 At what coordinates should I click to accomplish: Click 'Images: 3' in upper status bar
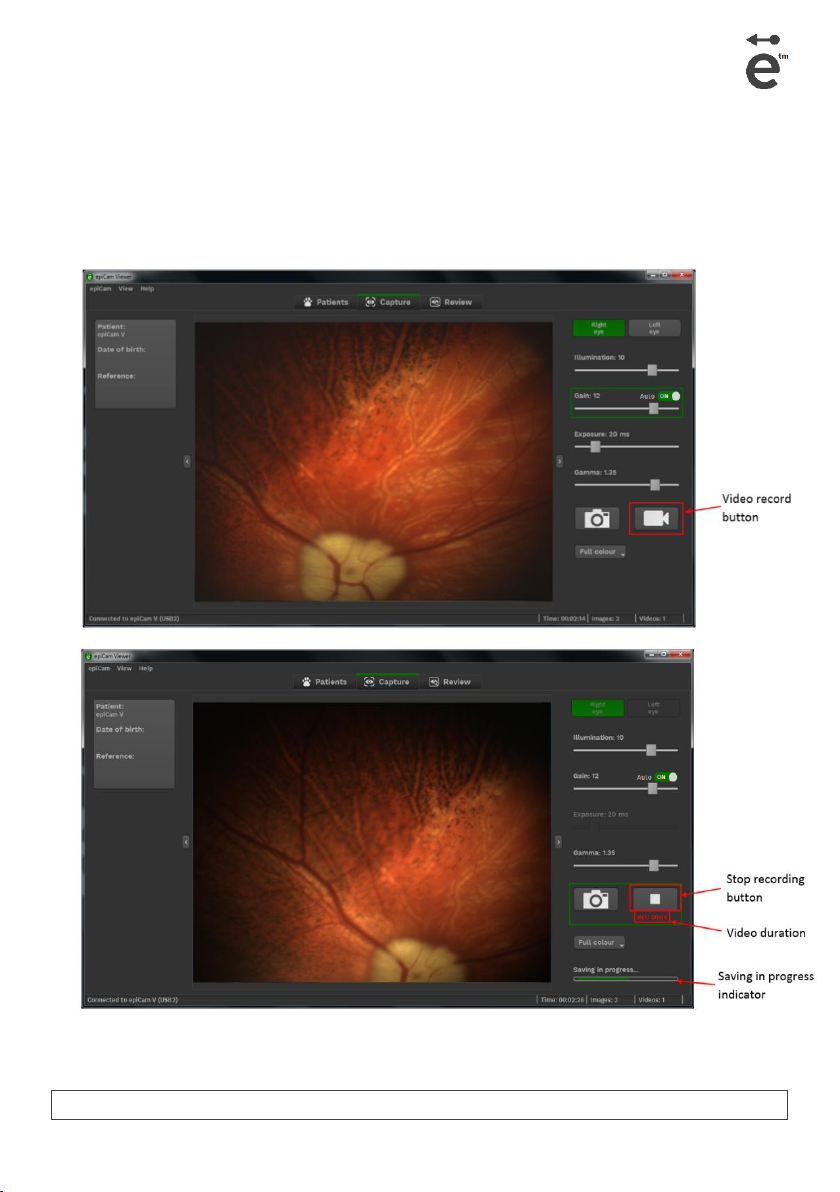tap(606, 619)
